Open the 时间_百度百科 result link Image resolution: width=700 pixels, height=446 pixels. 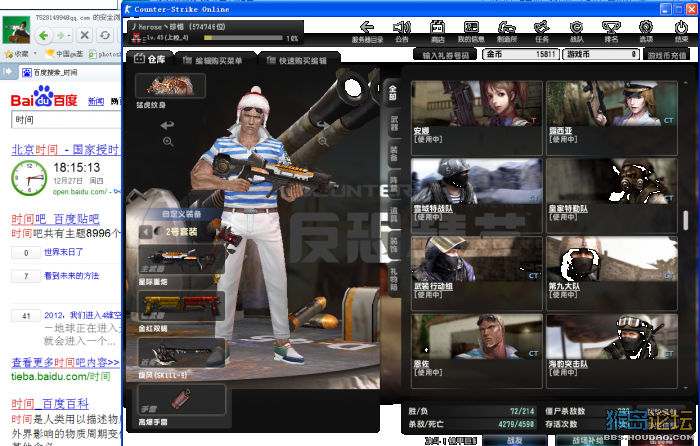point(50,404)
